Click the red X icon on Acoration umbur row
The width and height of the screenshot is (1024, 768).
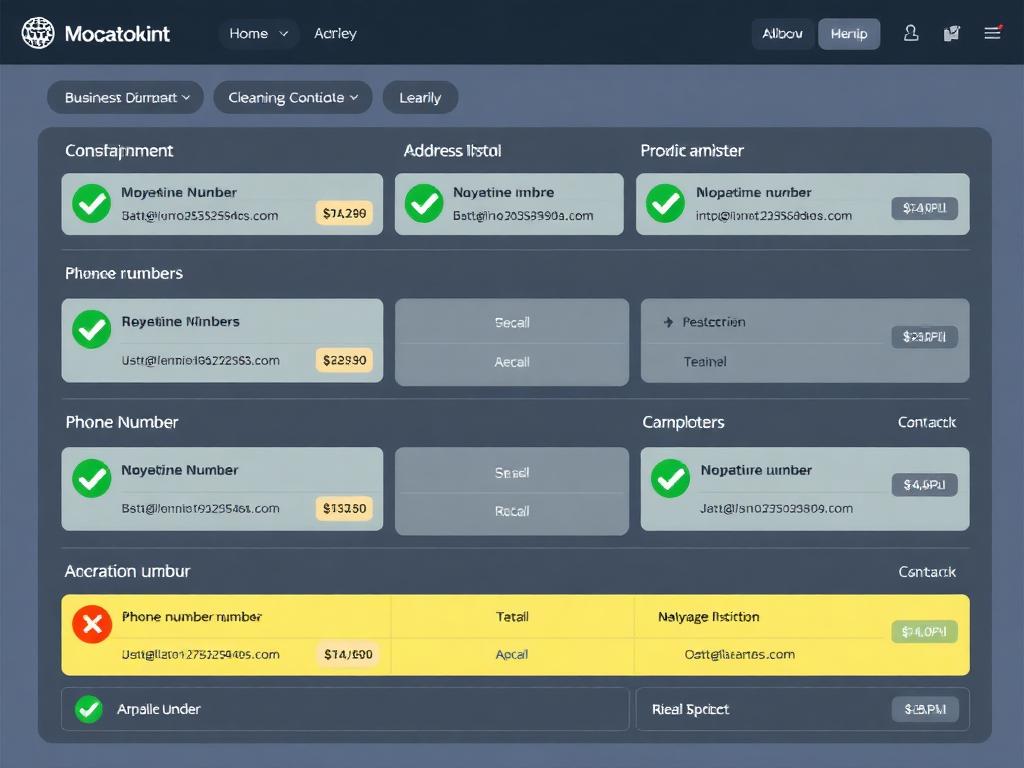coord(92,624)
